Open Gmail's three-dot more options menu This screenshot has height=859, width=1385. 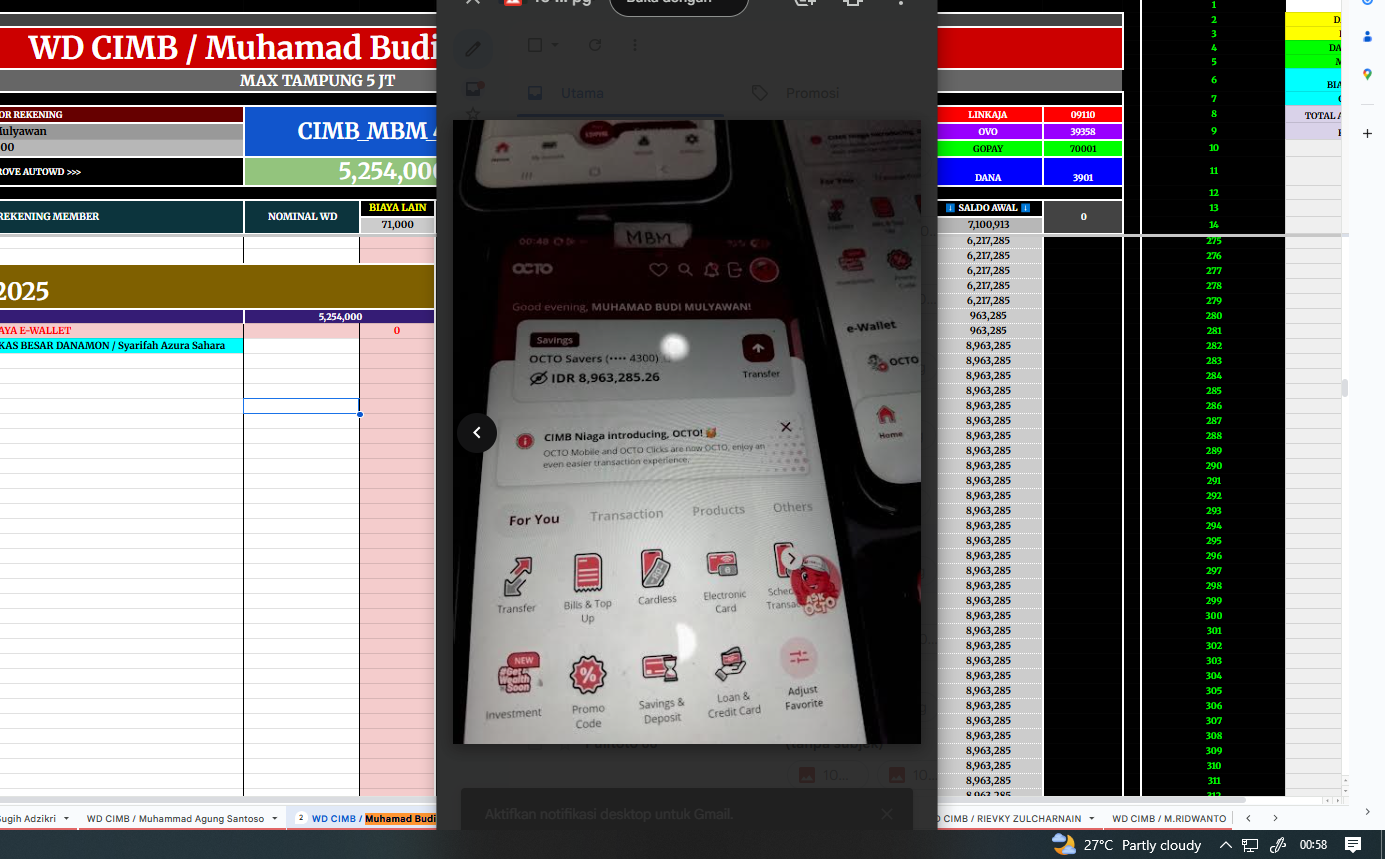click(x=635, y=45)
